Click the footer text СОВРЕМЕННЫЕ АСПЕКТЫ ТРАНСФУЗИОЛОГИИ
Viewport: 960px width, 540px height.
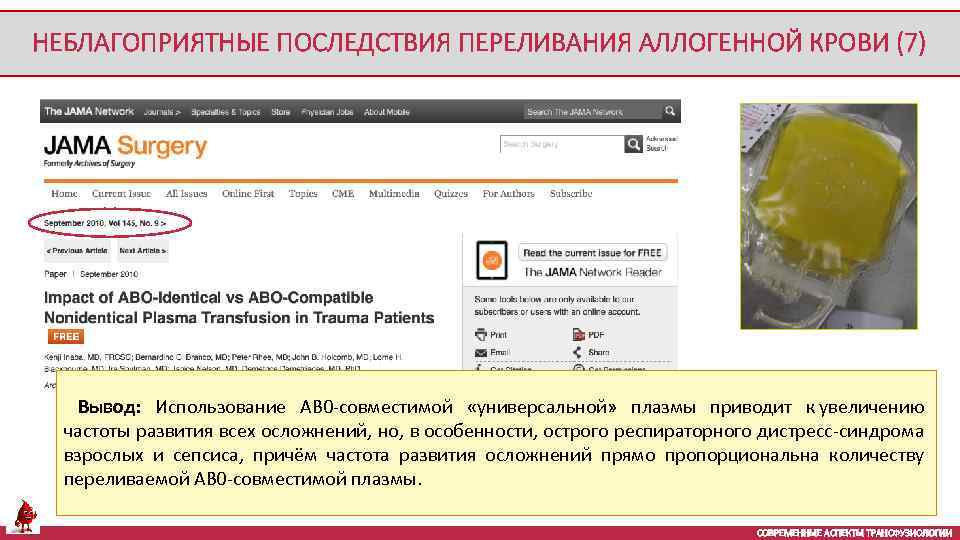[x=854, y=533]
